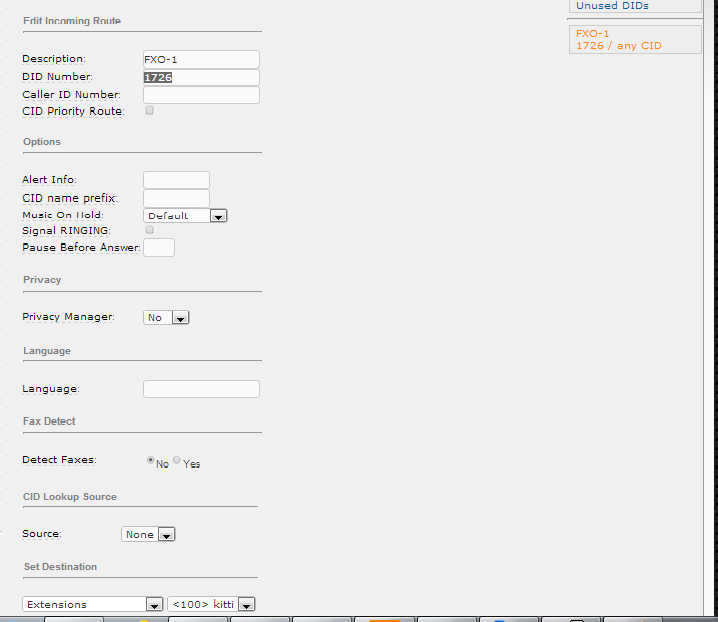This screenshot has height=622, width=718.
Task: Click the CID name prefix field
Action: point(176,198)
